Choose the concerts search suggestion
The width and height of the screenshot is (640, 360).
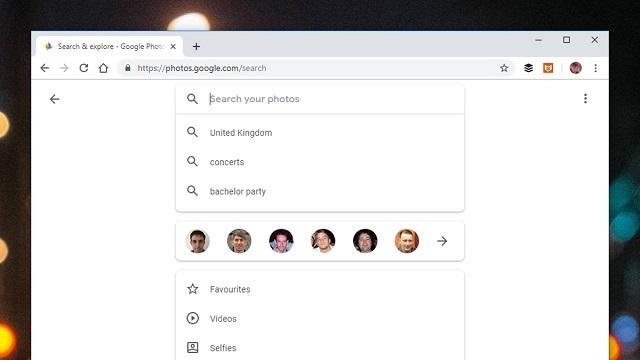320,162
